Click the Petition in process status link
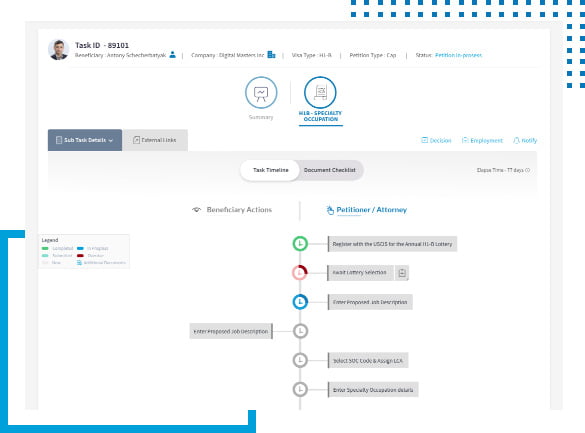The width and height of the screenshot is (585, 433). (459, 55)
